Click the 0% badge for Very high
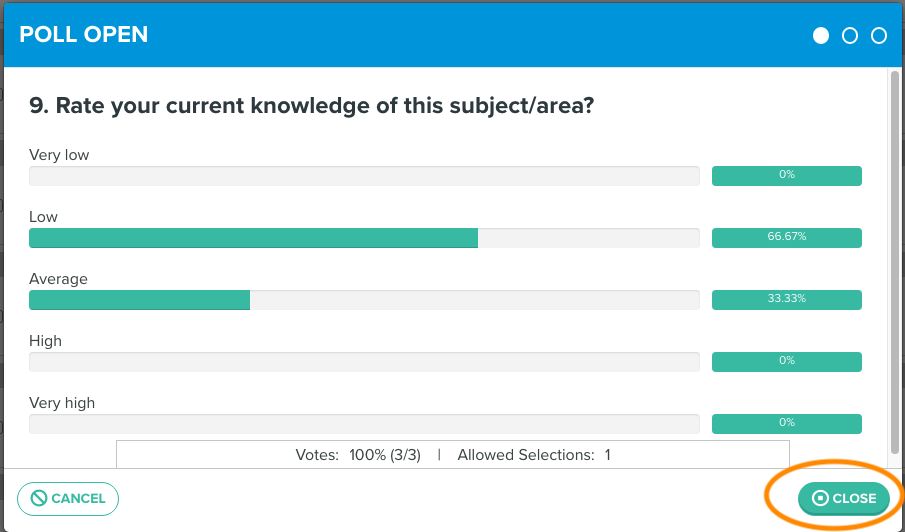 point(787,424)
